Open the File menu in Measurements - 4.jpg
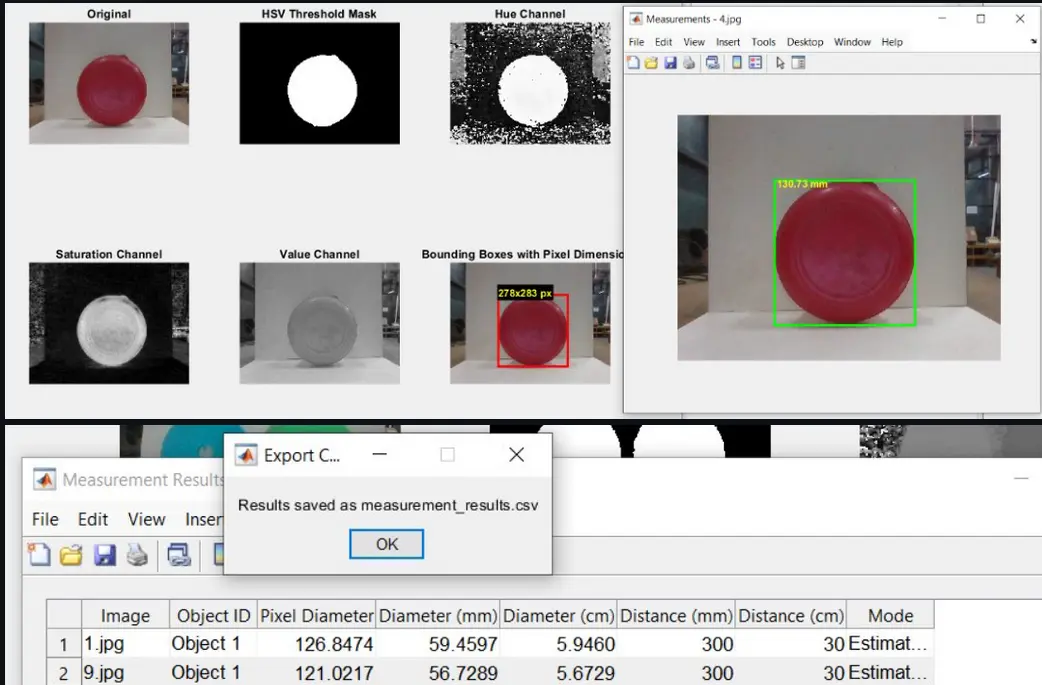This screenshot has height=685, width=1042. click(637, 42)
